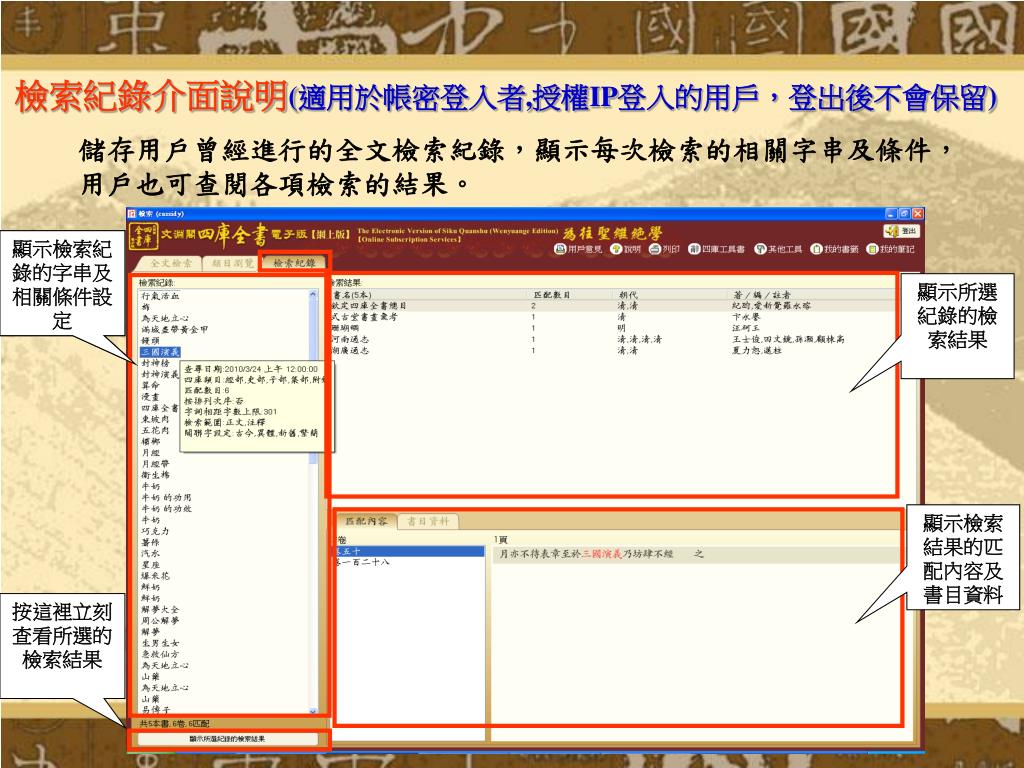Select history entry 算命
Image resolution: width=1024 pixels, height=768 pixels.
pyautogui.click(x=150, y=385)
